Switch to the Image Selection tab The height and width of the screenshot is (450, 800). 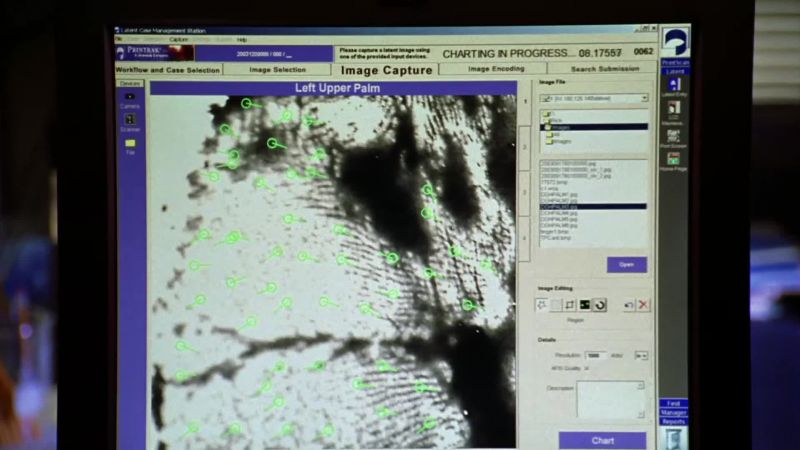(278, 69)
